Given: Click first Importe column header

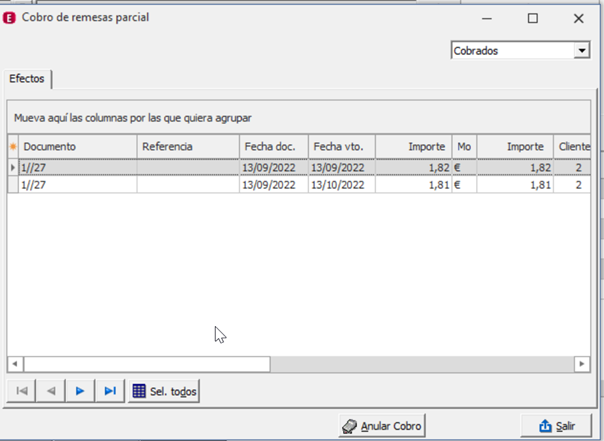Looking at the screenshot, I should [x=413, y=146].
